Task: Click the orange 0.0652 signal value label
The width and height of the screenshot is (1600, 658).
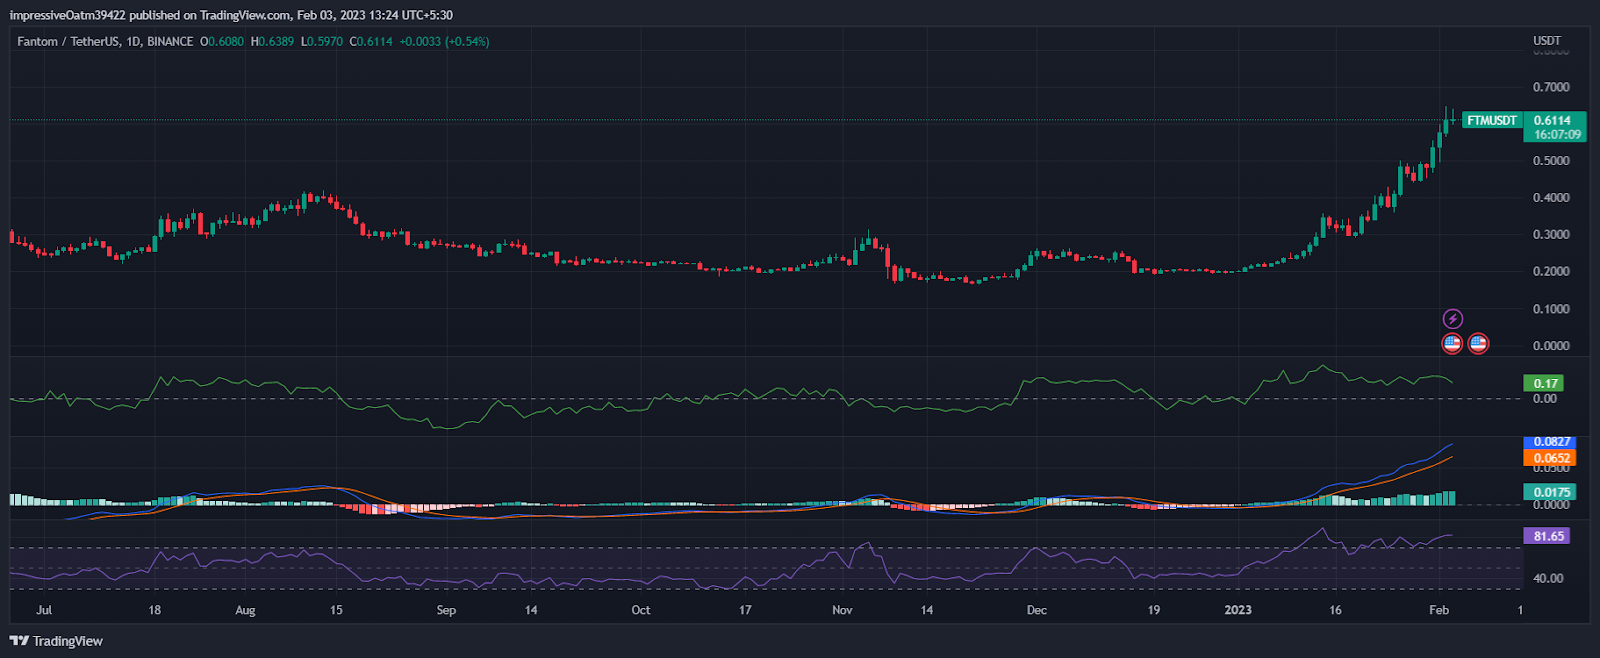Action: pyautogui.click(x=1551, y=458)
